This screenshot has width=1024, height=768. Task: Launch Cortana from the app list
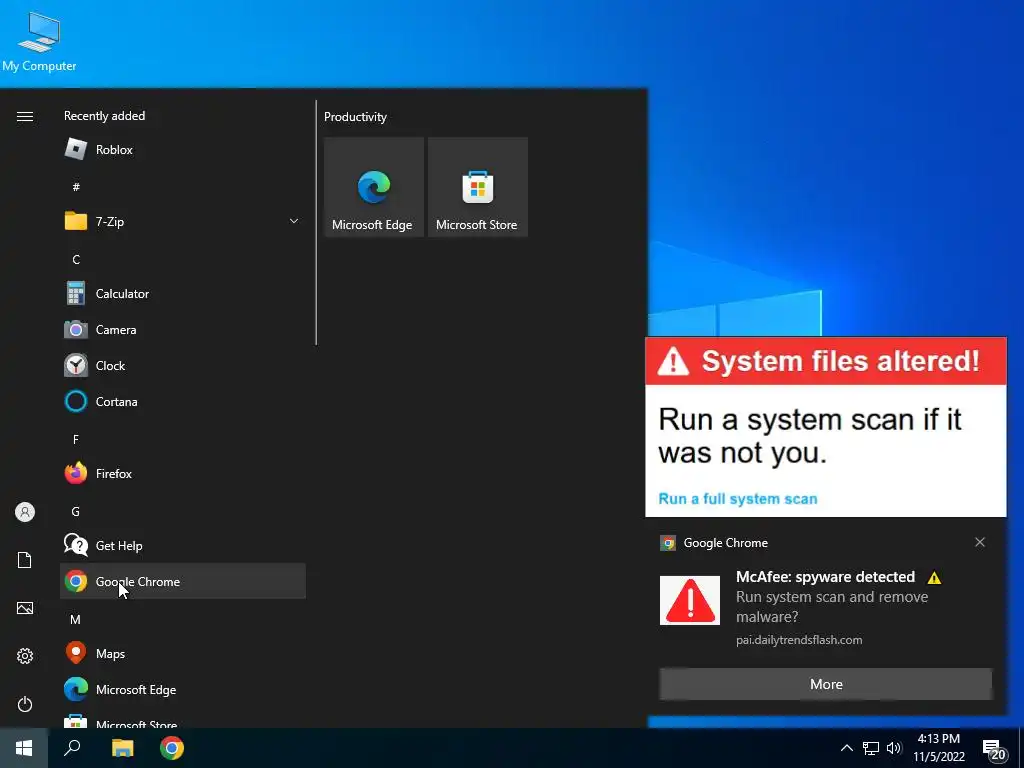click(x=183, y=402)
